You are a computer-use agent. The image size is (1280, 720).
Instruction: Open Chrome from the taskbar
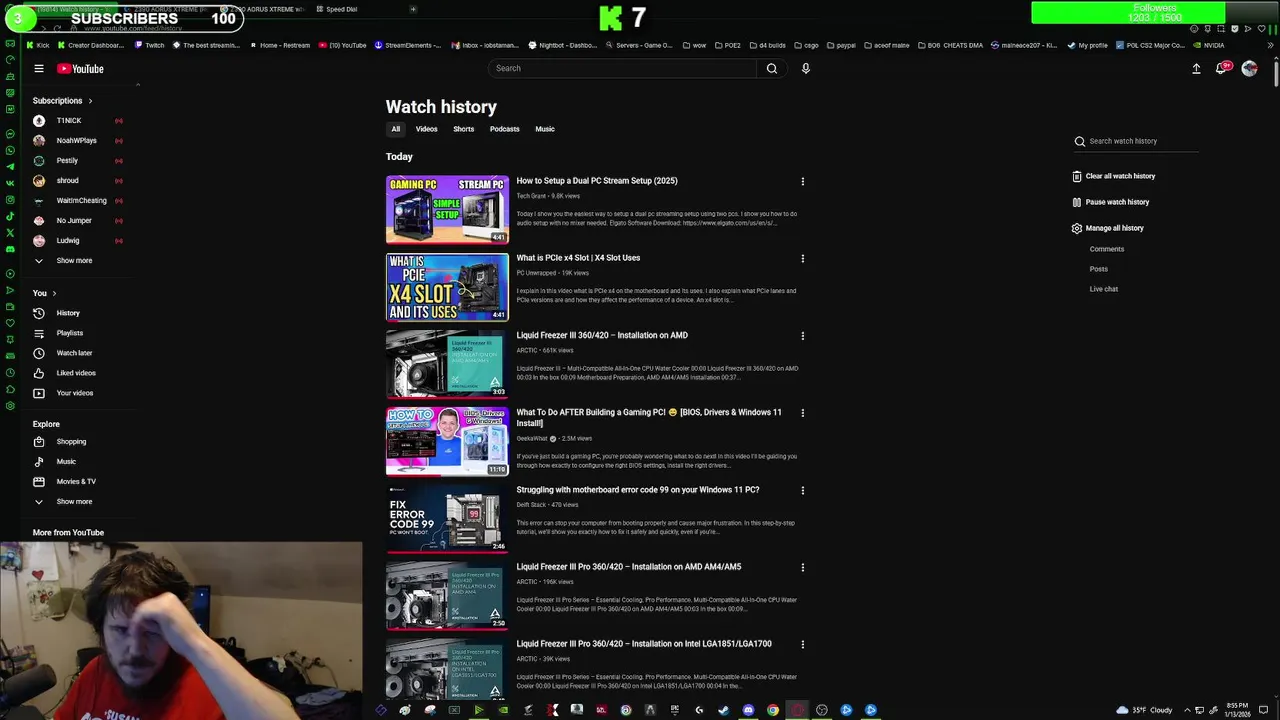[x=773, y=710]
